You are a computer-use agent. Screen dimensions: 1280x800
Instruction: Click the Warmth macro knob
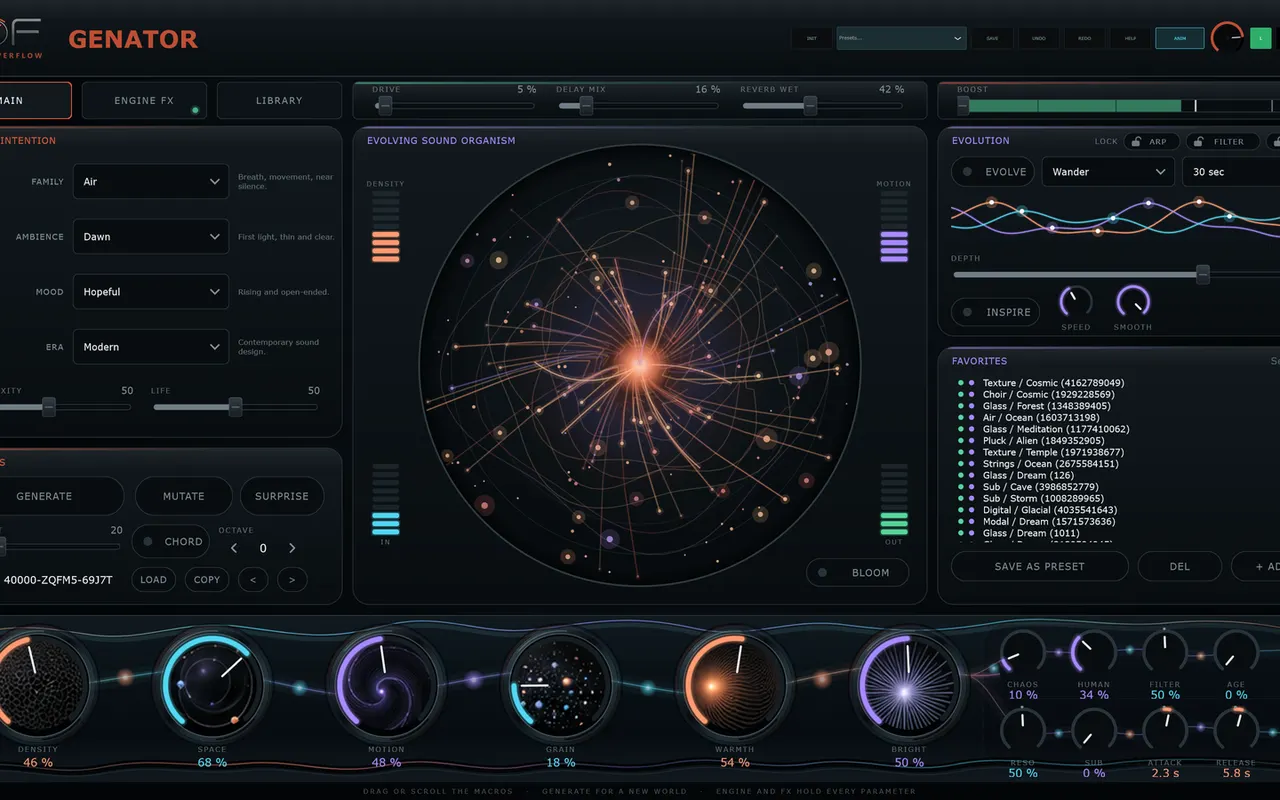734,684
